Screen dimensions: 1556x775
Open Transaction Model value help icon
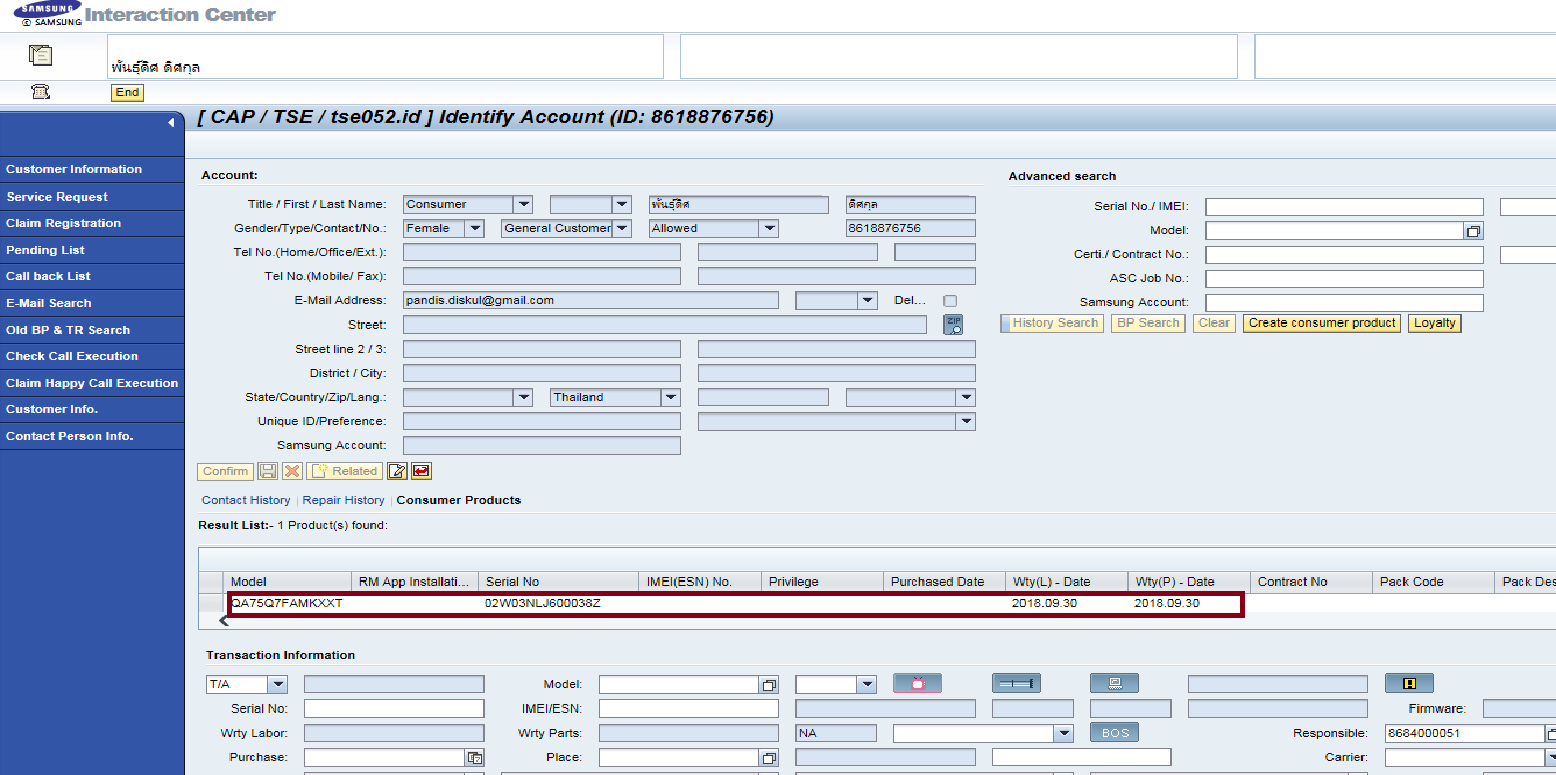(x=769, y=685)
